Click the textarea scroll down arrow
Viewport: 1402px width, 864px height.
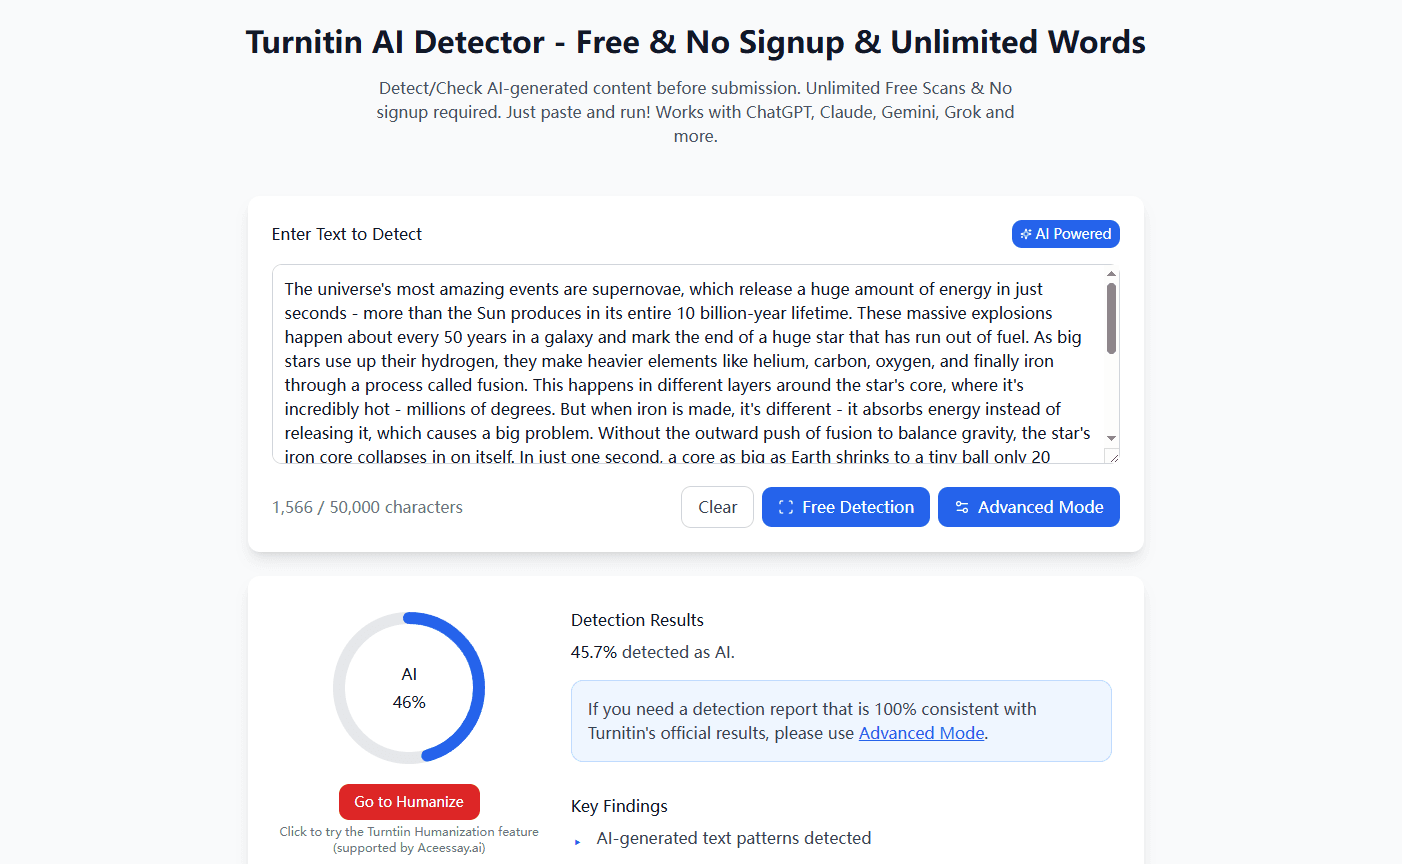tap(1111, 438)
